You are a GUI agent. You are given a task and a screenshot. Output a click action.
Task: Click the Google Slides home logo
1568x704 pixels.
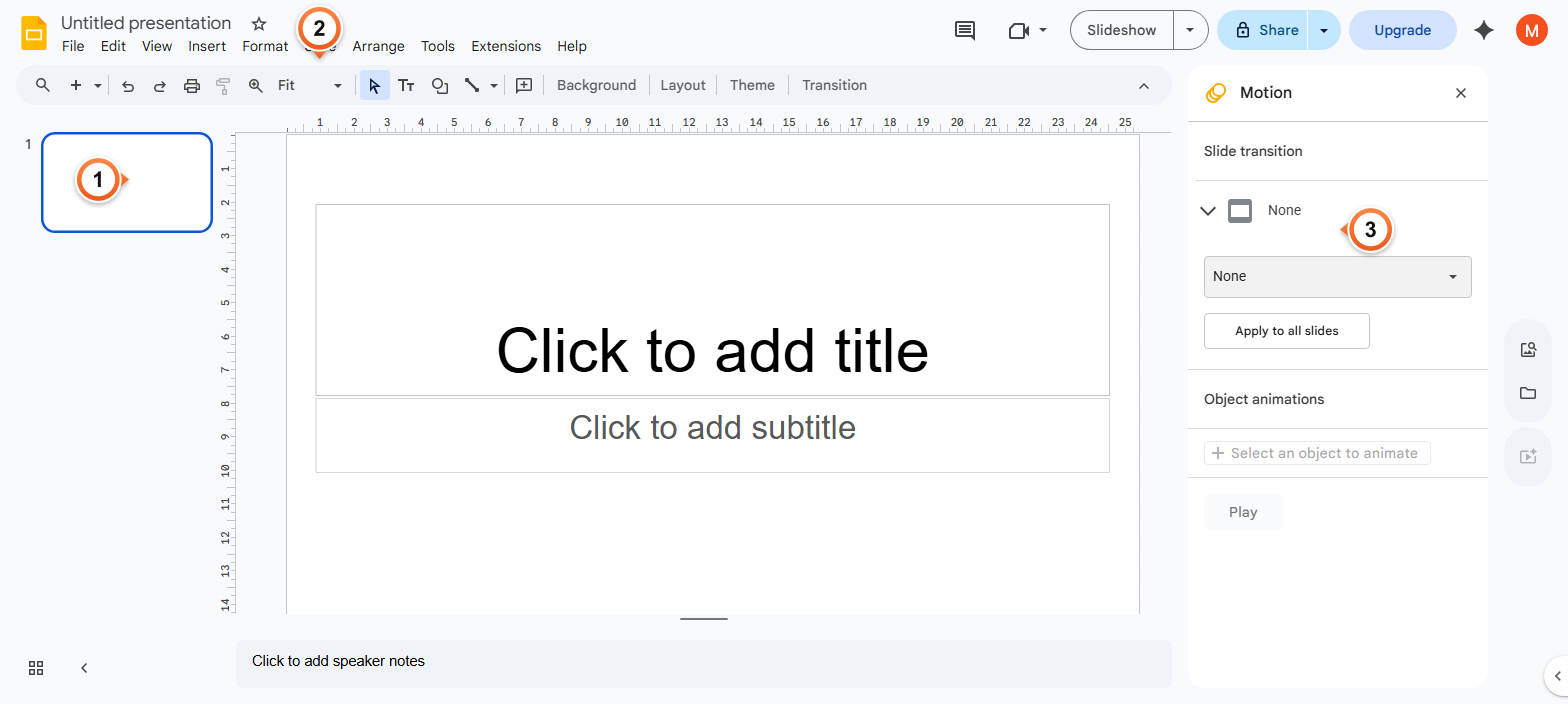coord(35,33)
